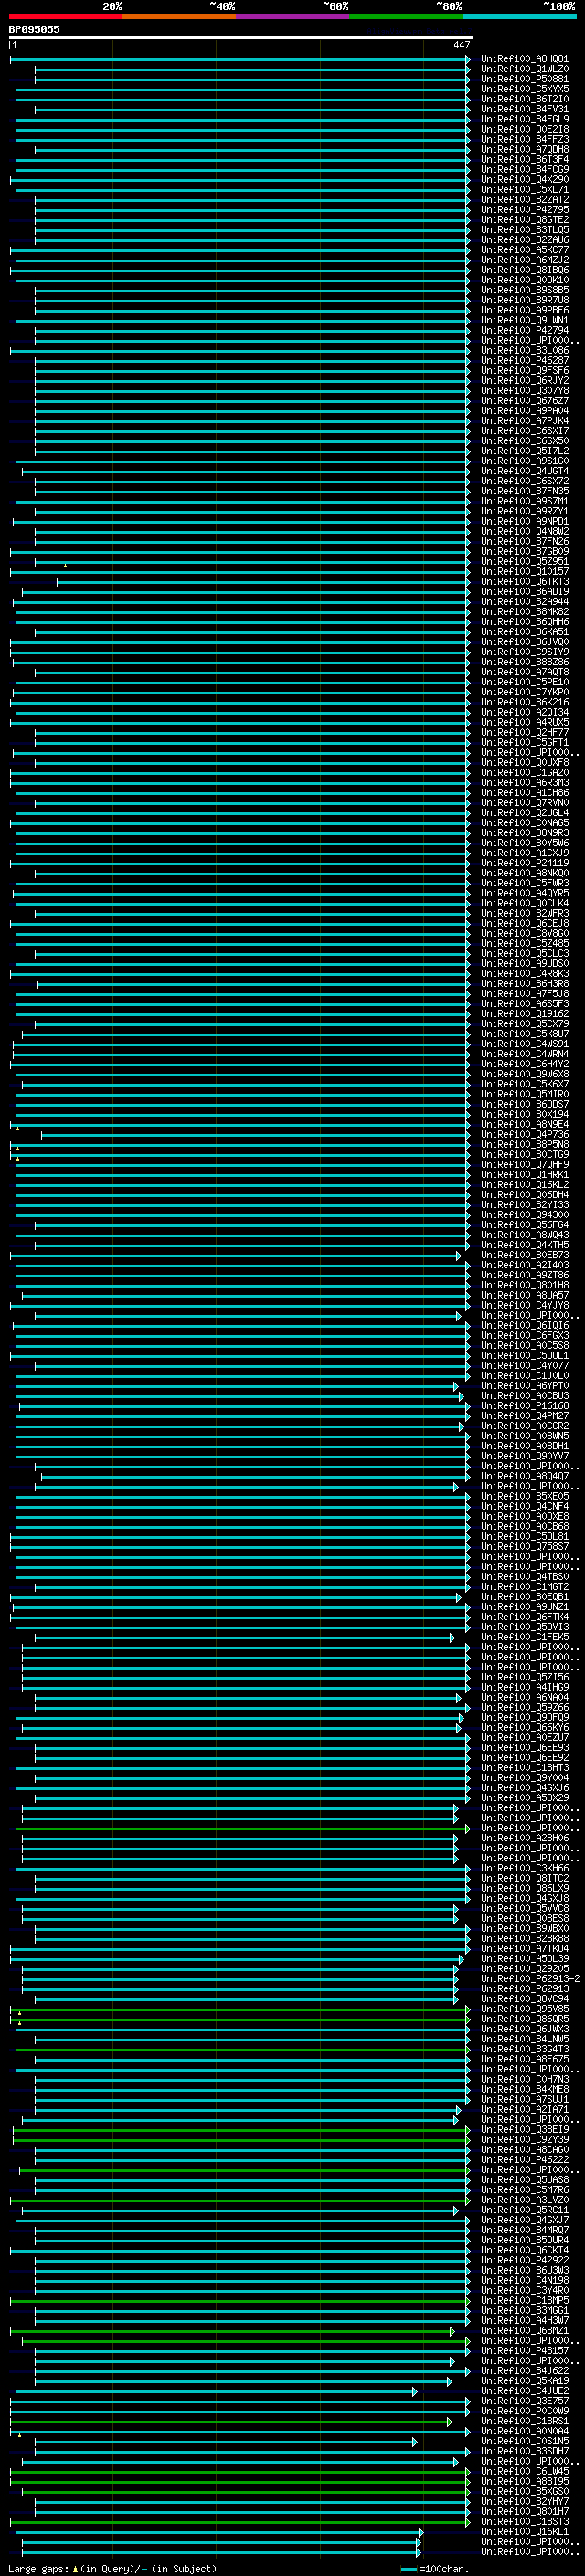Click the query end position label 447
The image size is (585, 2576).
pos(461,45)
